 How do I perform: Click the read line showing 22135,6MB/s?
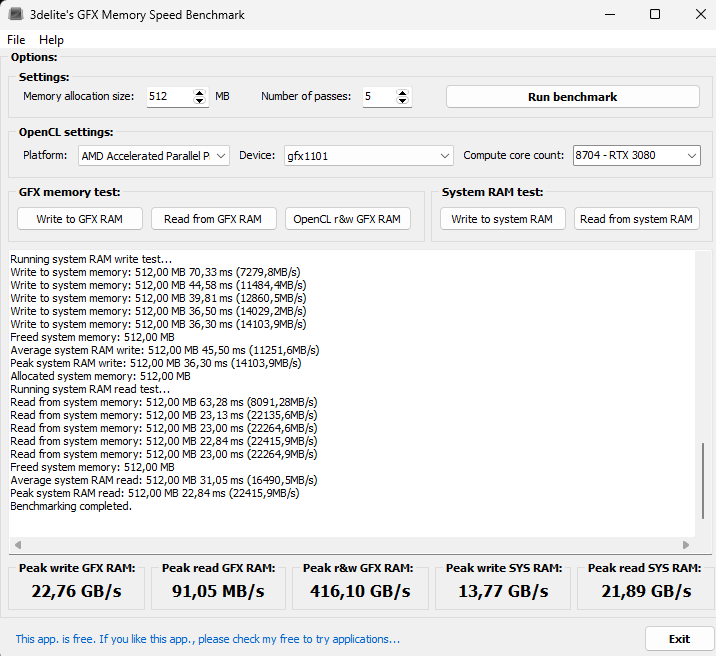point(164,415)
